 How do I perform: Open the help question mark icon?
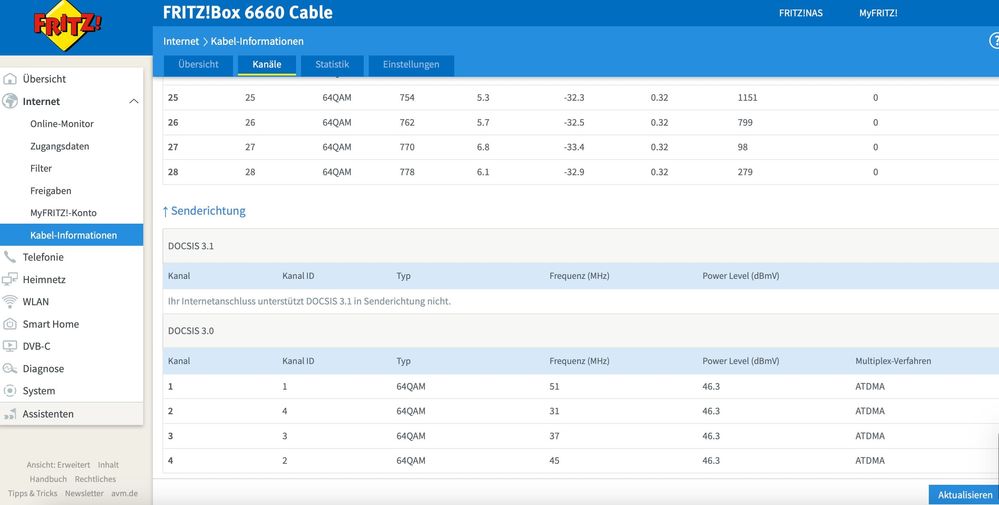pos(993,41)
